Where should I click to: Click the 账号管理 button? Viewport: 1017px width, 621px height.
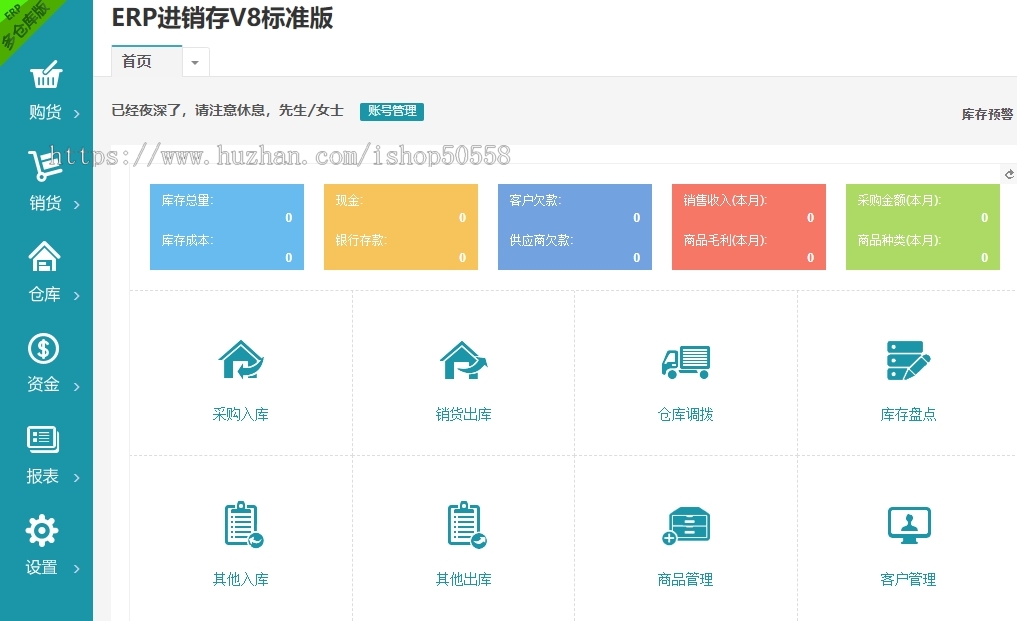(x=392, y=112)
